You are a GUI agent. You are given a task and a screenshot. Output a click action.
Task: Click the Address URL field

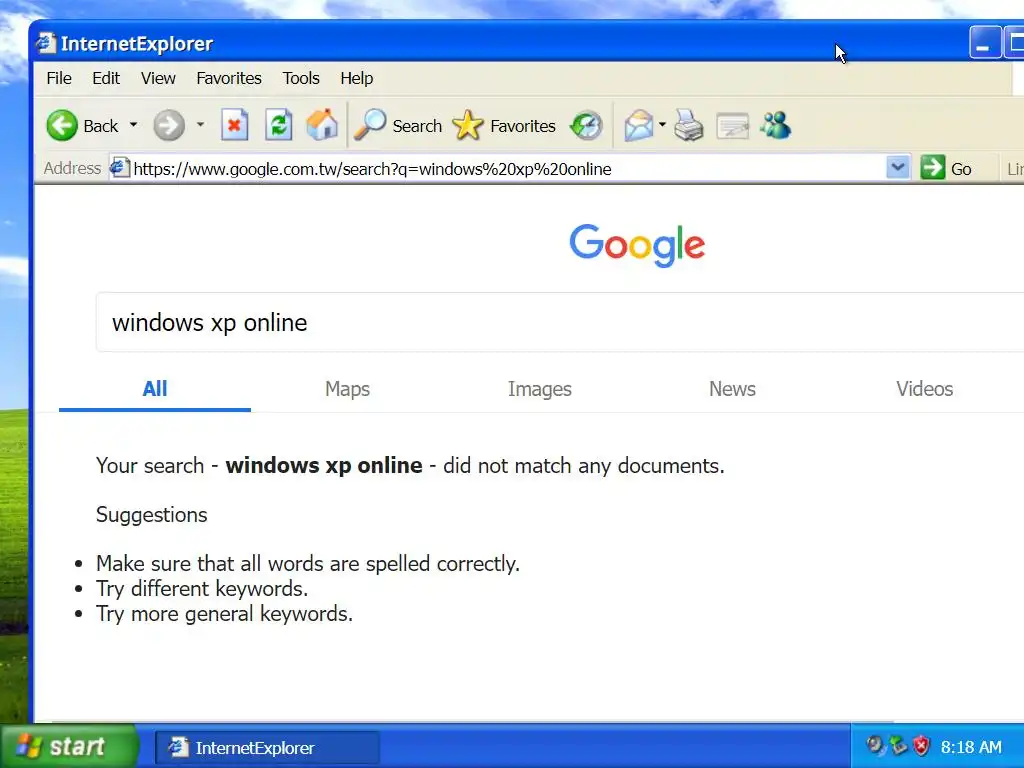point(508,168)
